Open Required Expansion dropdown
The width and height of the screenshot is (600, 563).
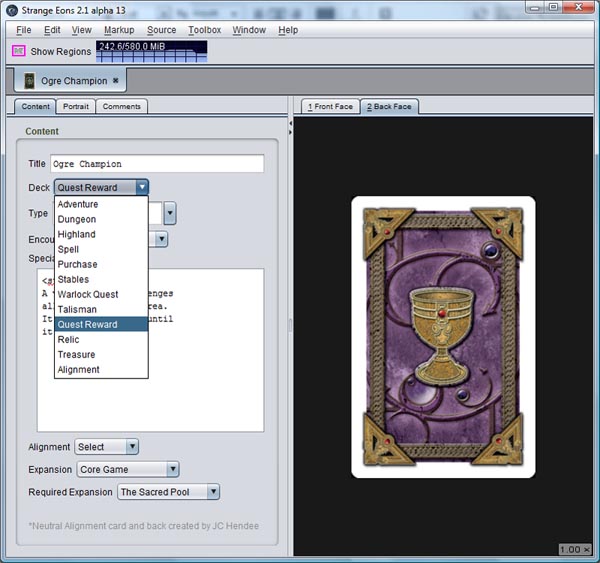point(168,492)
